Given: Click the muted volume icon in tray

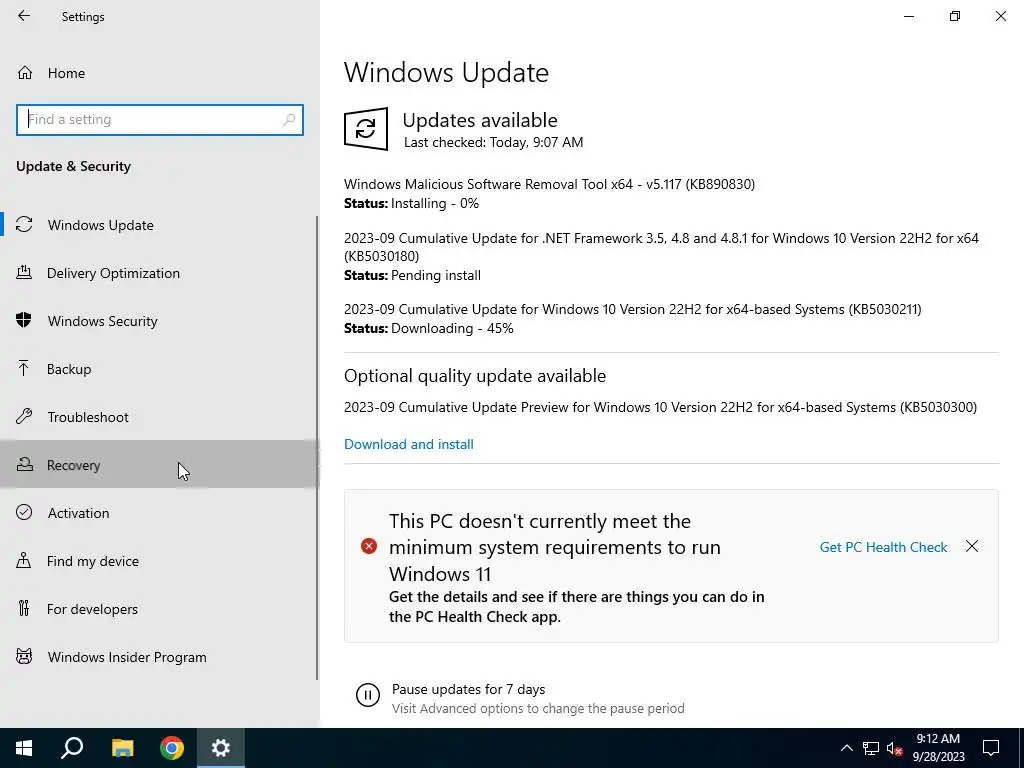Looking at the screenshot, I should pos(895,748).
